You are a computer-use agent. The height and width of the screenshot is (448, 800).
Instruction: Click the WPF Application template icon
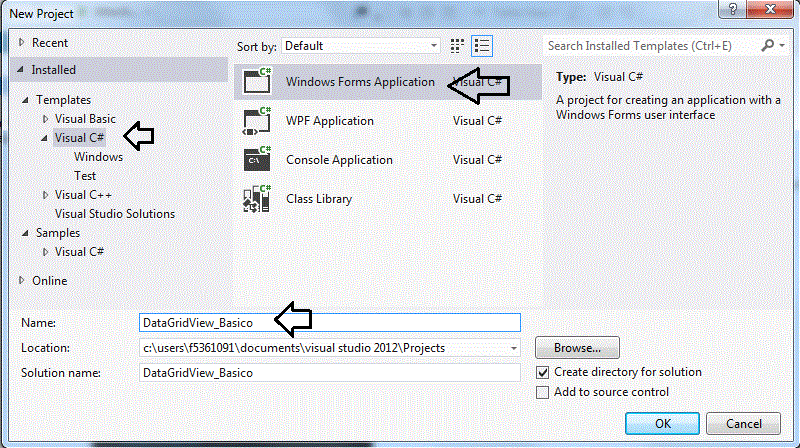point(257,120)
